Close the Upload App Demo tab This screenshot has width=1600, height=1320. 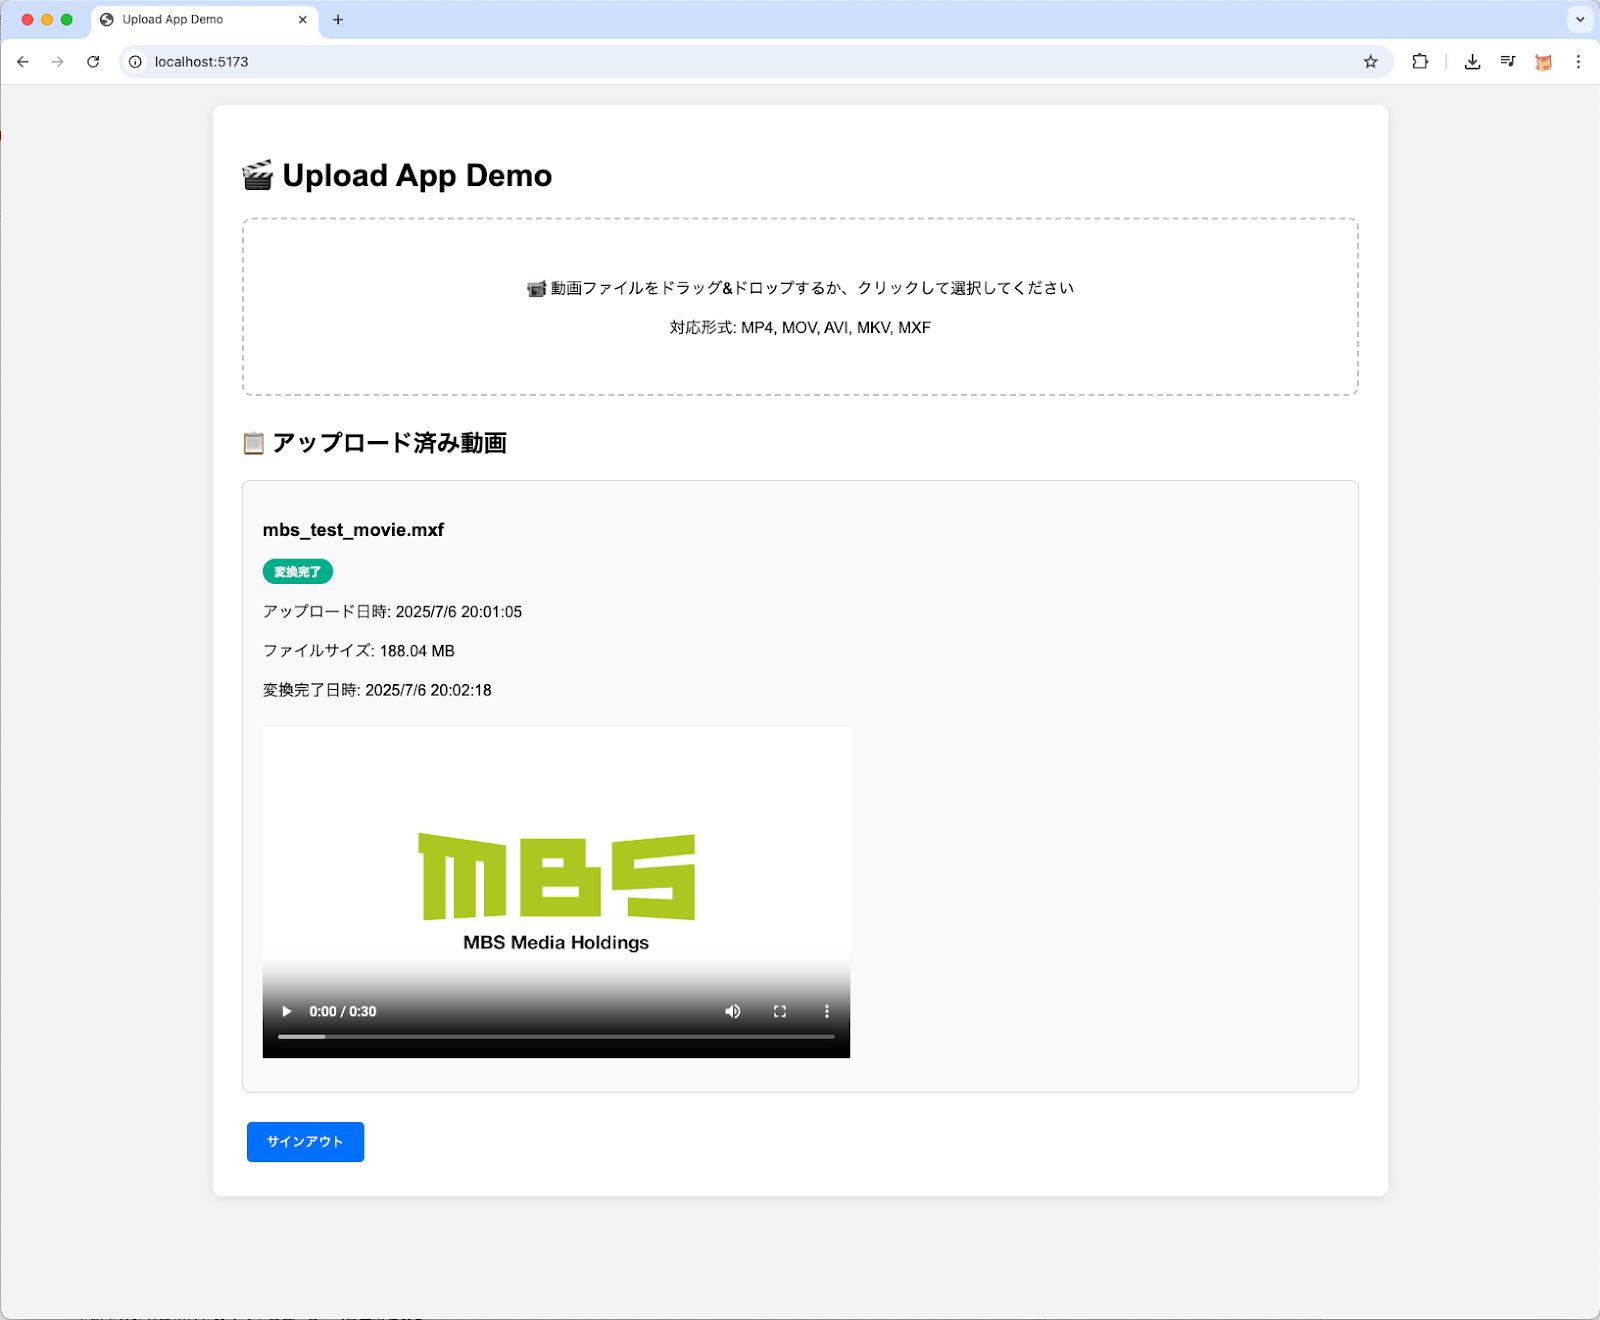coord(303,20)
